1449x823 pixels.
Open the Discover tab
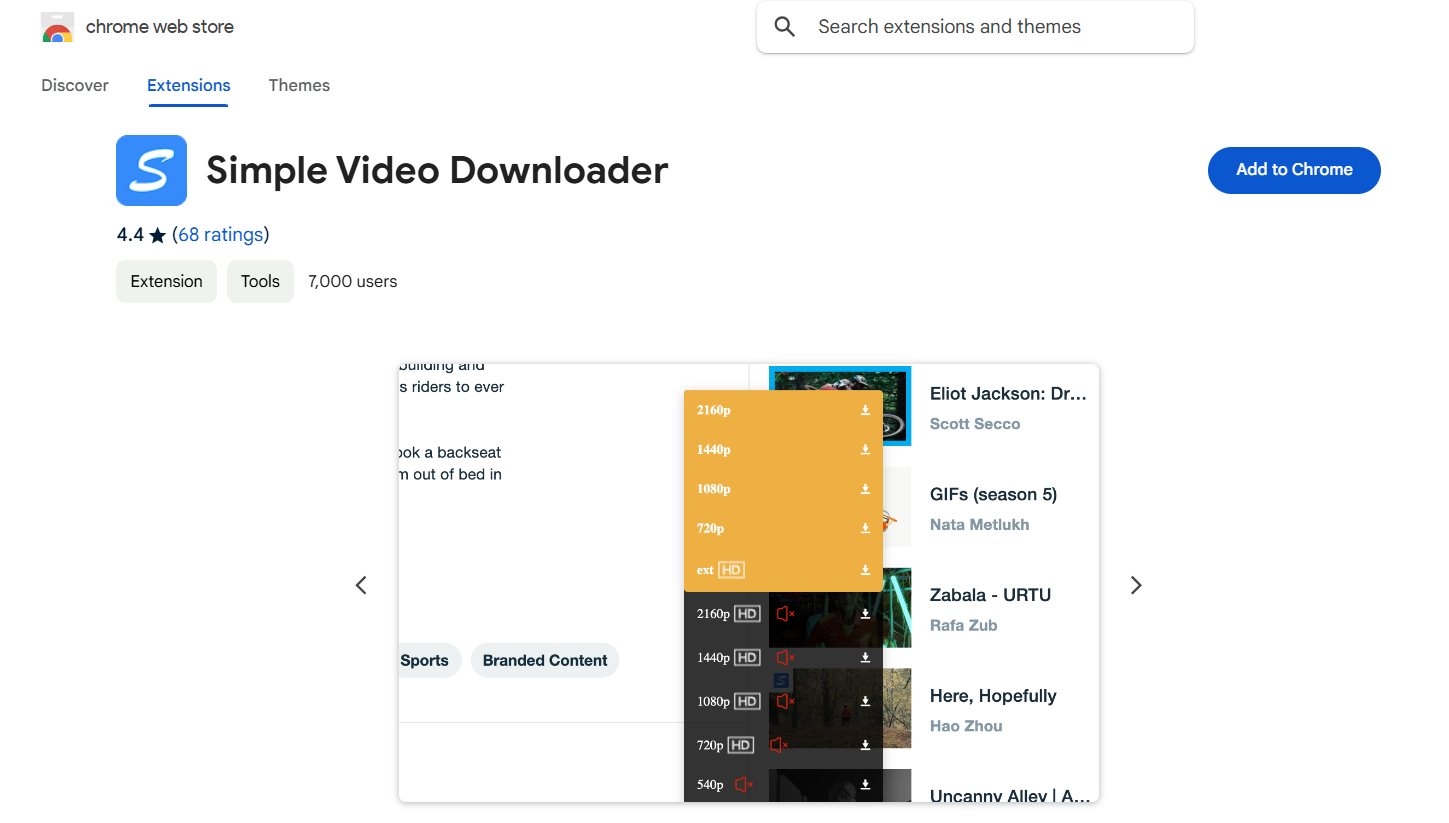(x=75, y=85)
